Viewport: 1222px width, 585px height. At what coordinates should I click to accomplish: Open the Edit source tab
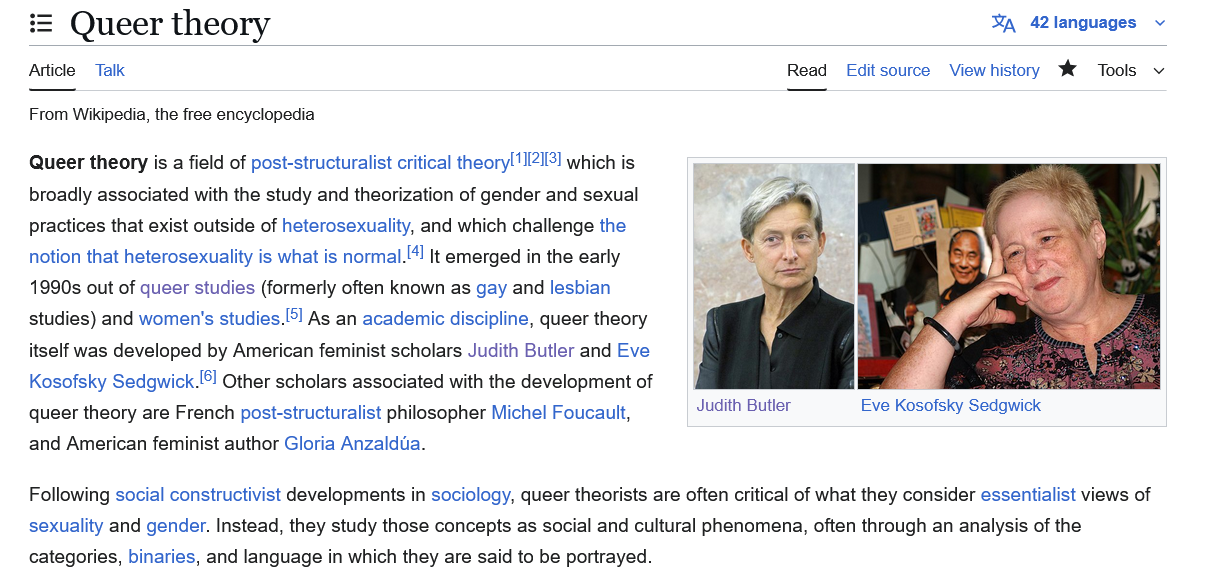[x=888, y=70]
